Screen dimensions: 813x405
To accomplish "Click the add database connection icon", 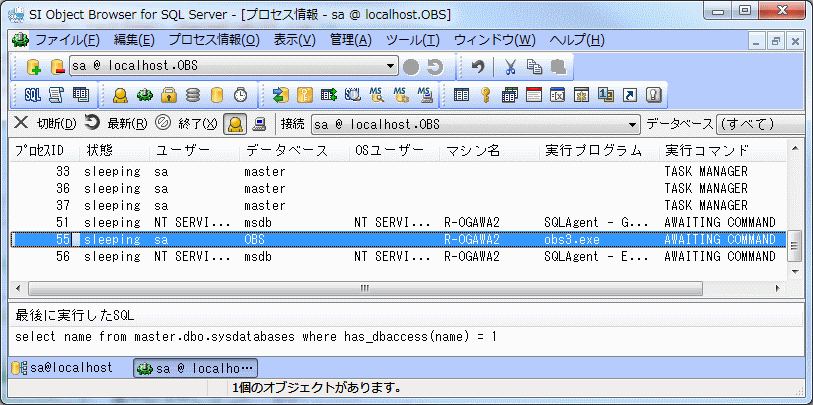I will point(33,67).
